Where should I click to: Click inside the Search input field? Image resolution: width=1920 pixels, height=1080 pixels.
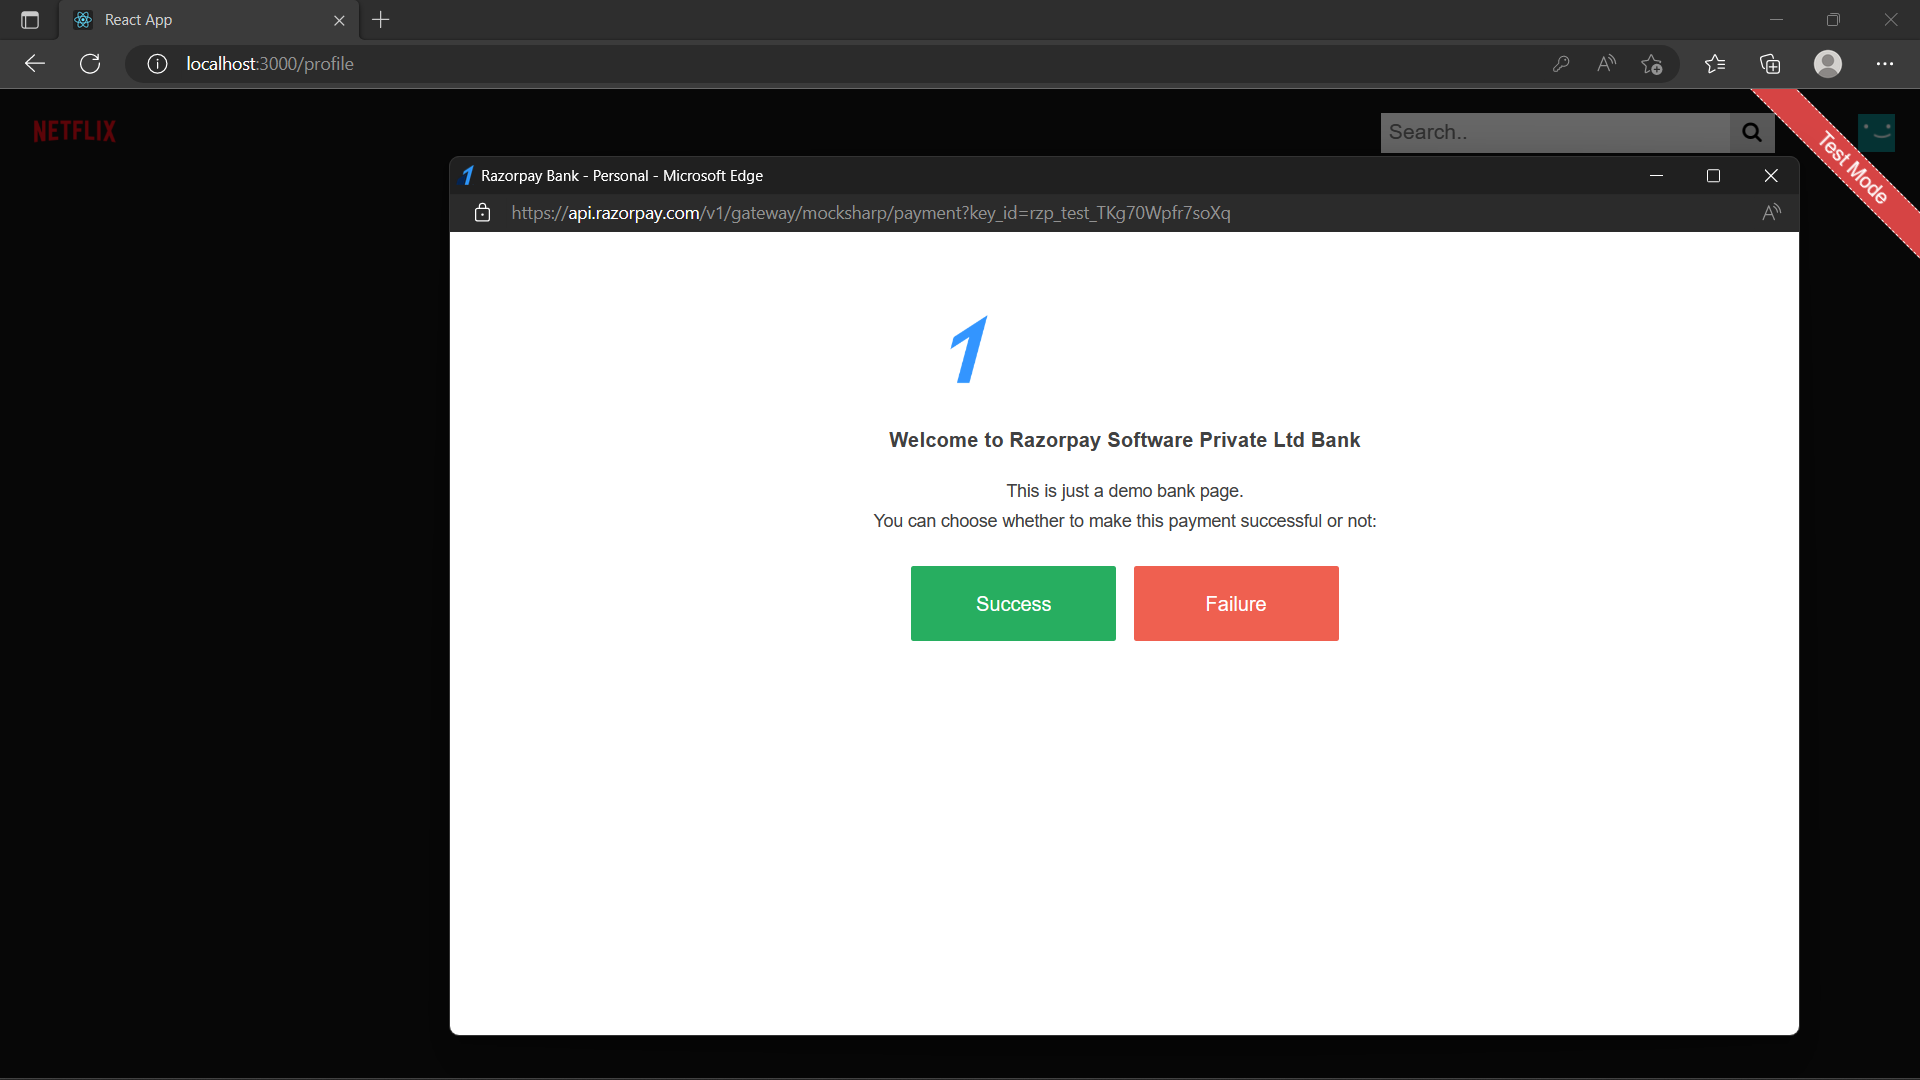1550,132
